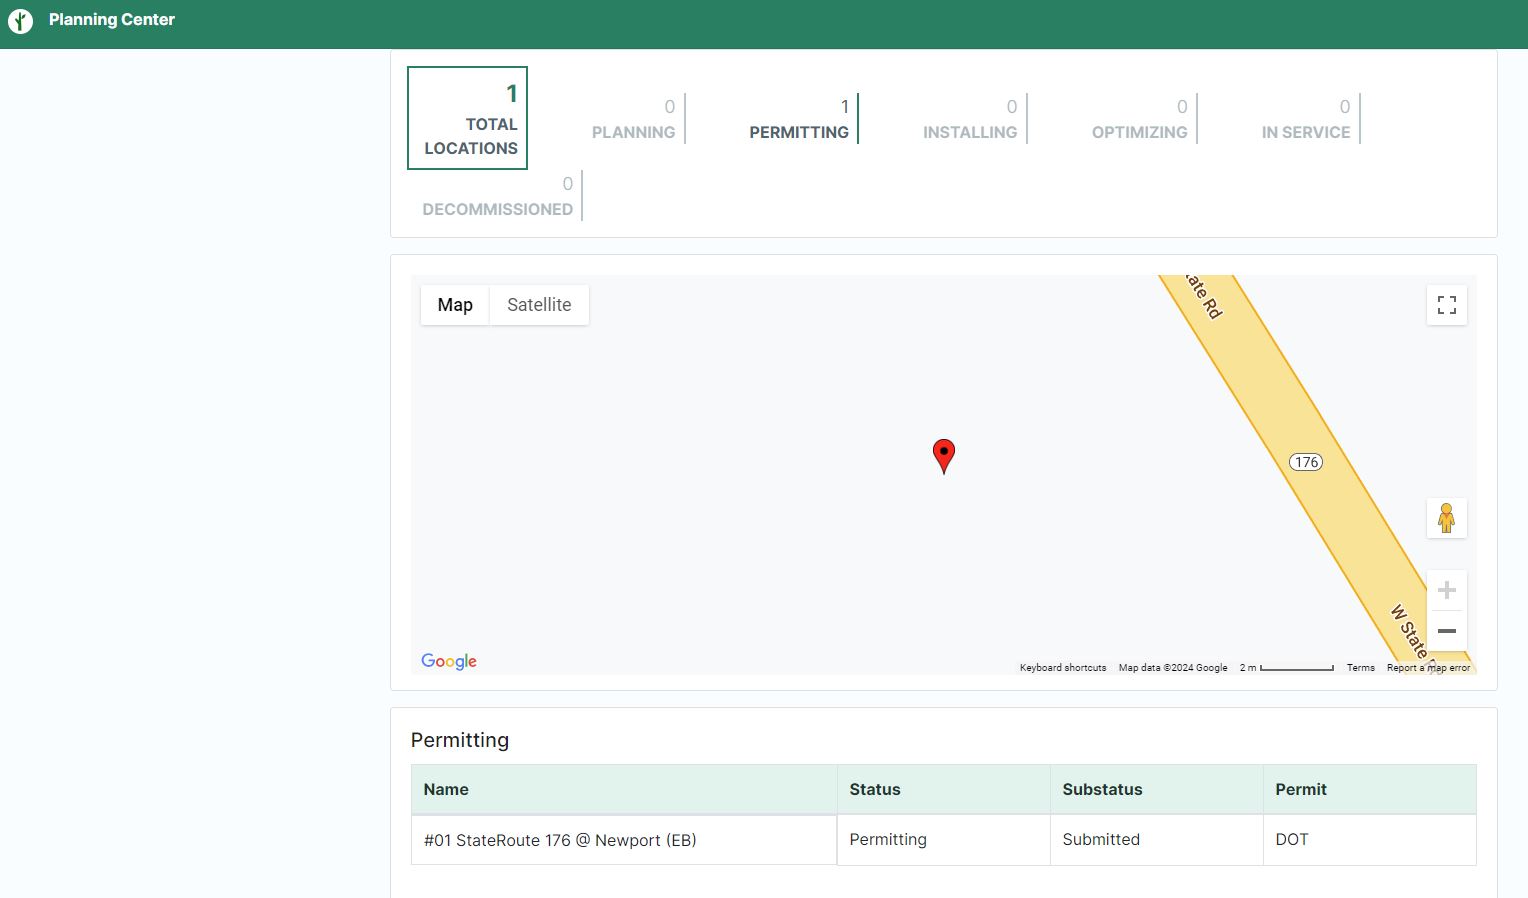1528x898 pixels.
Task: Open #01 StateRoute 176 @ Newport row
Action: 560,840
